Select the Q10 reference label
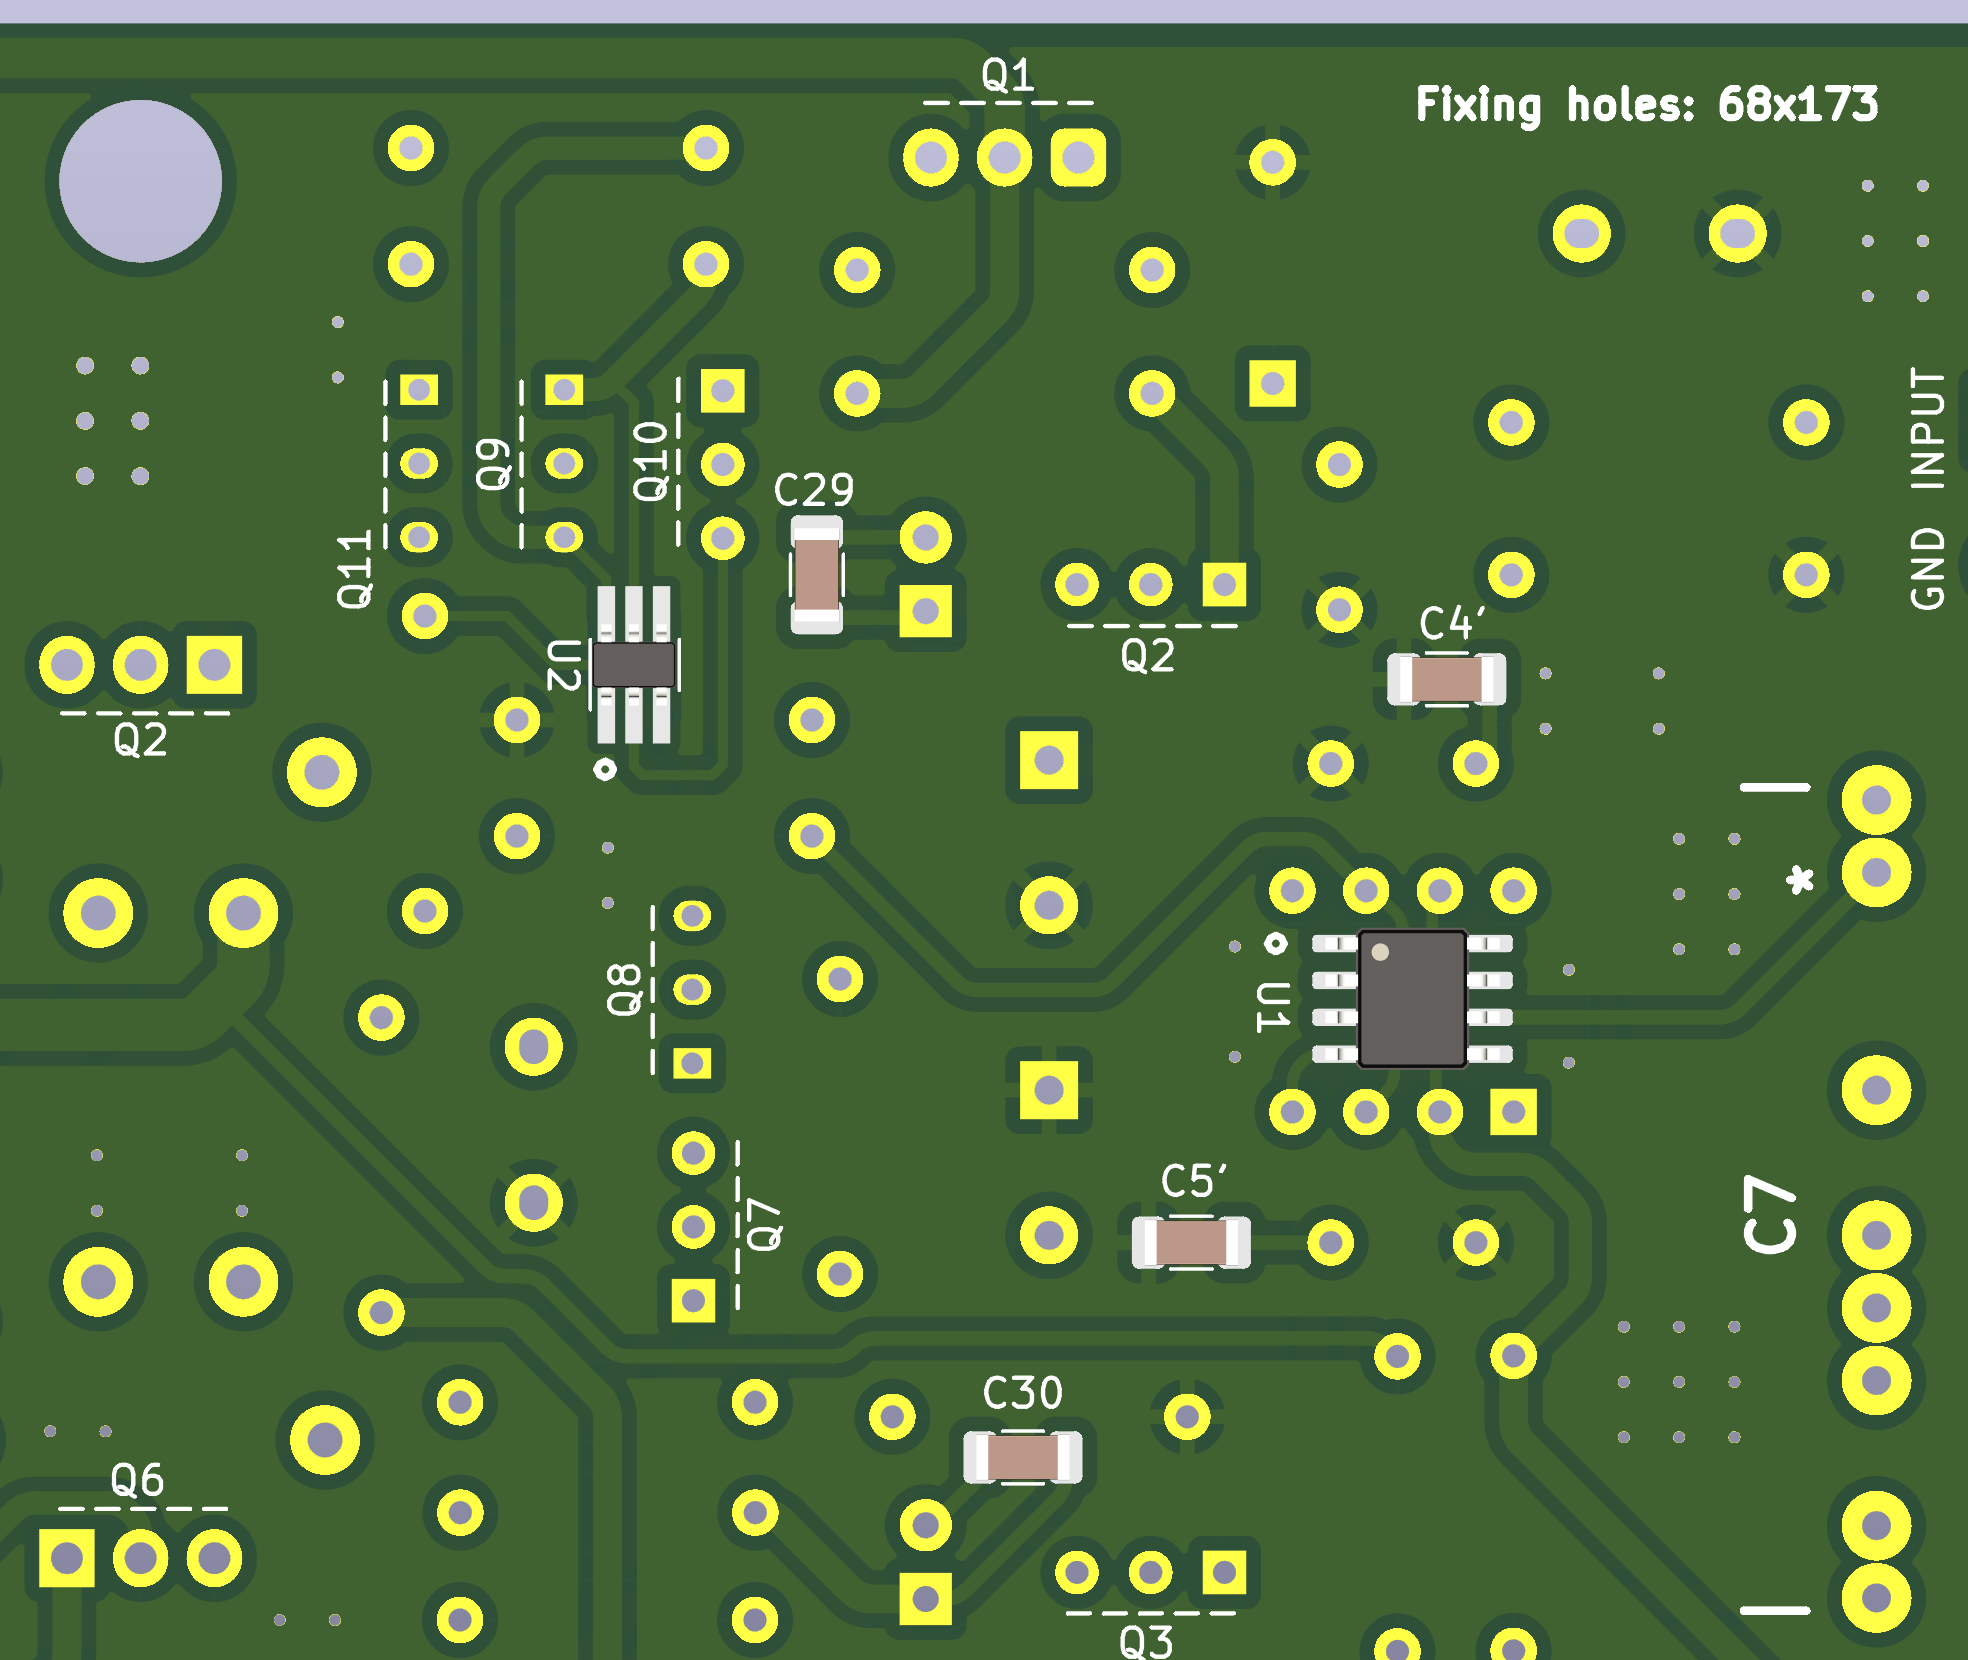Screen dimensions: 1968x1660 (651, 461)
